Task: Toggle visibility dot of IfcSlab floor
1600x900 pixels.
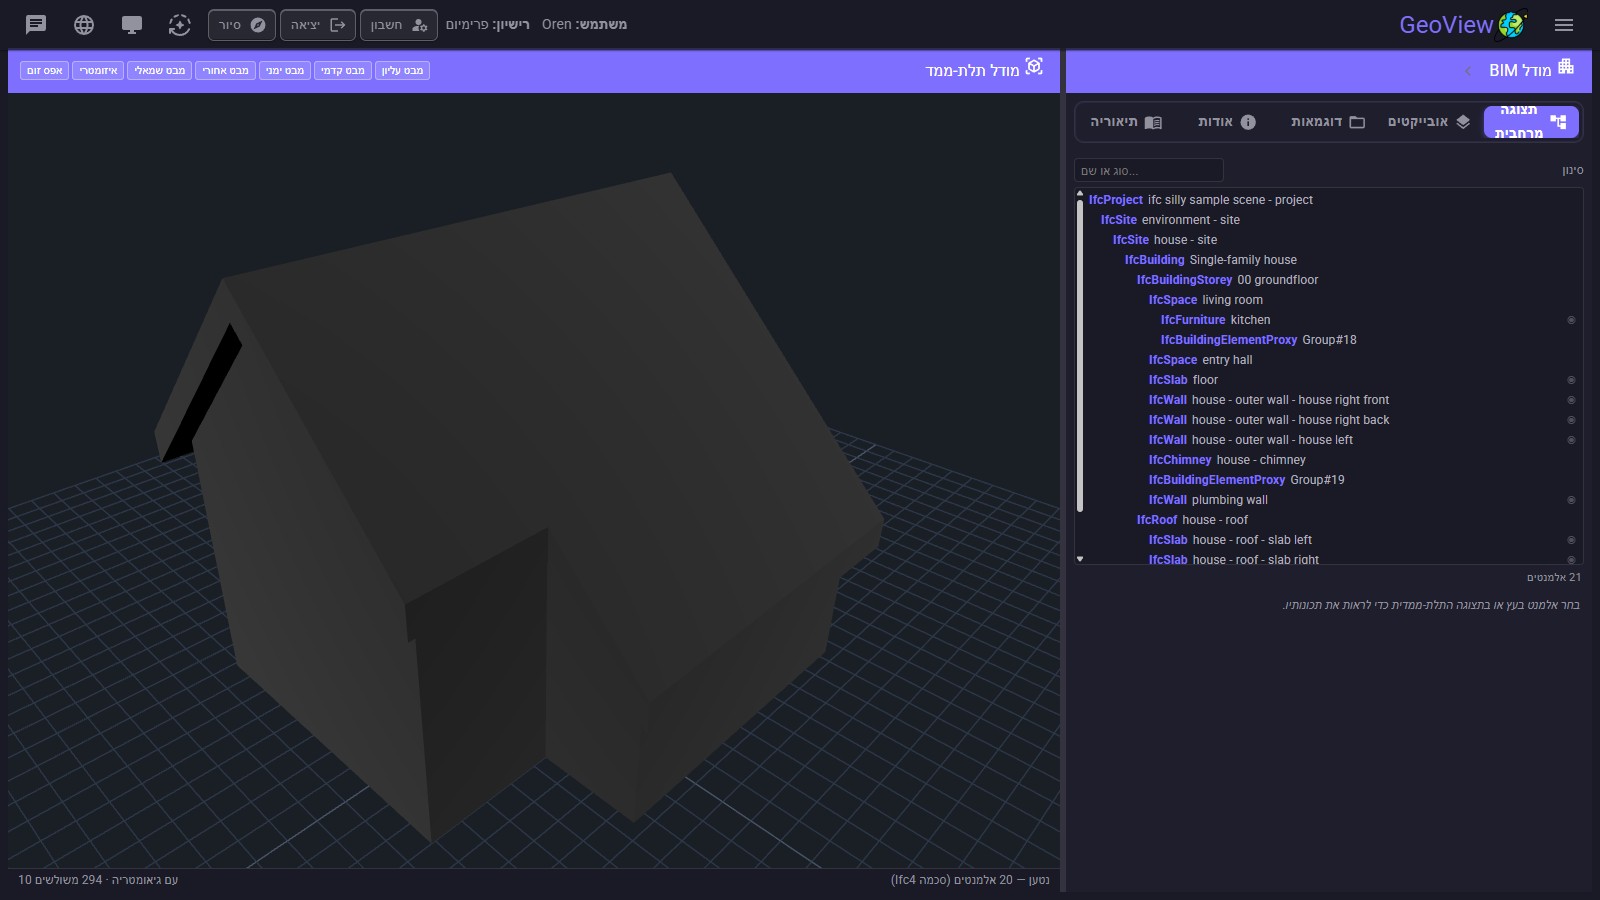Action: 1571,380
